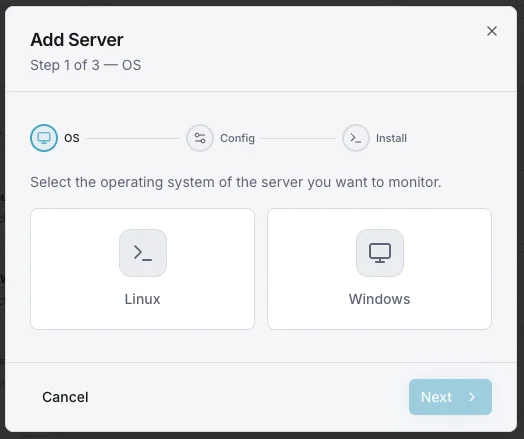The image size is (524, 439).
Task: Click the OS step monitor icon
Action: 44,138
